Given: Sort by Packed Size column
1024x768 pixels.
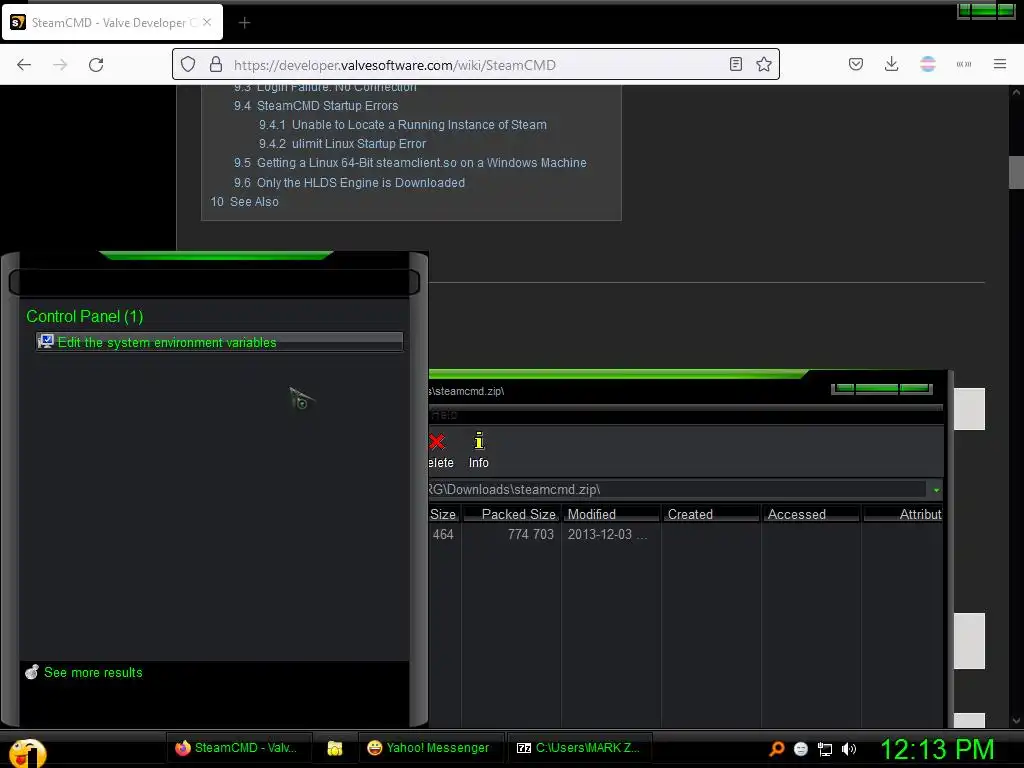Looking at the screenshot, I should (511, 515).
